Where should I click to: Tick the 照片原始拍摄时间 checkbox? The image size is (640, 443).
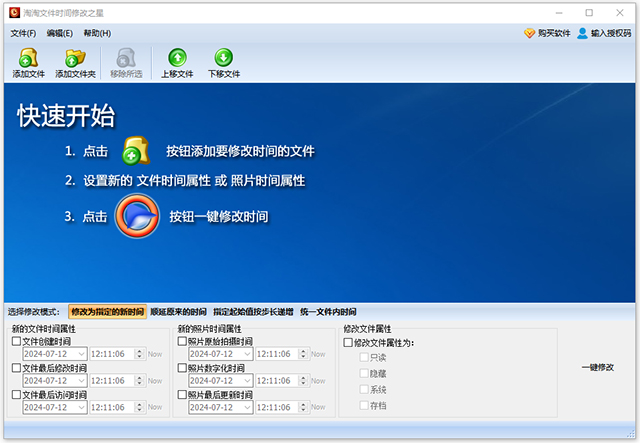point(182,341)
